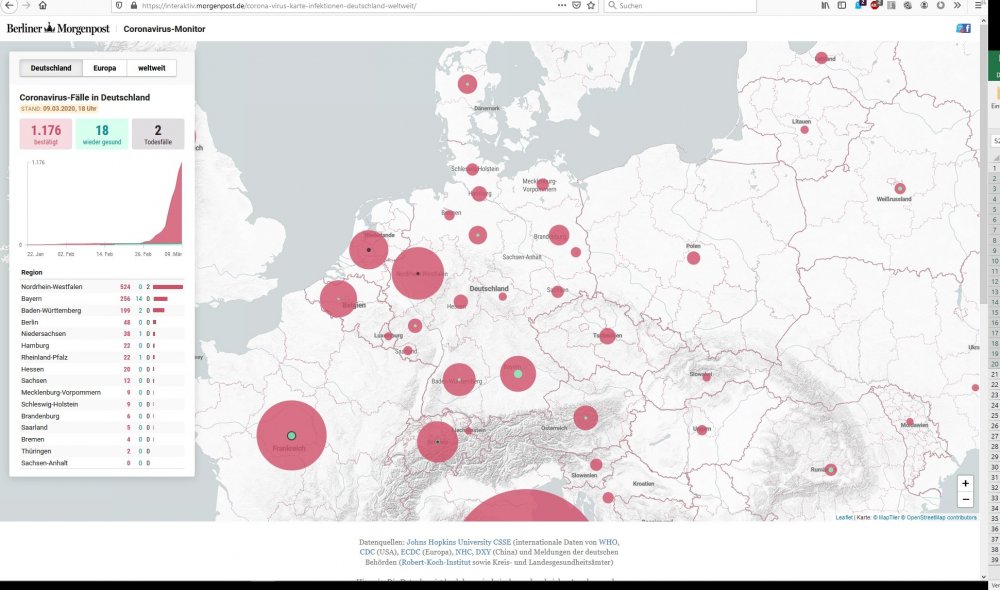Open Johns Hopkins University CSSE link

pyautogui.click(x=459, y=542)
